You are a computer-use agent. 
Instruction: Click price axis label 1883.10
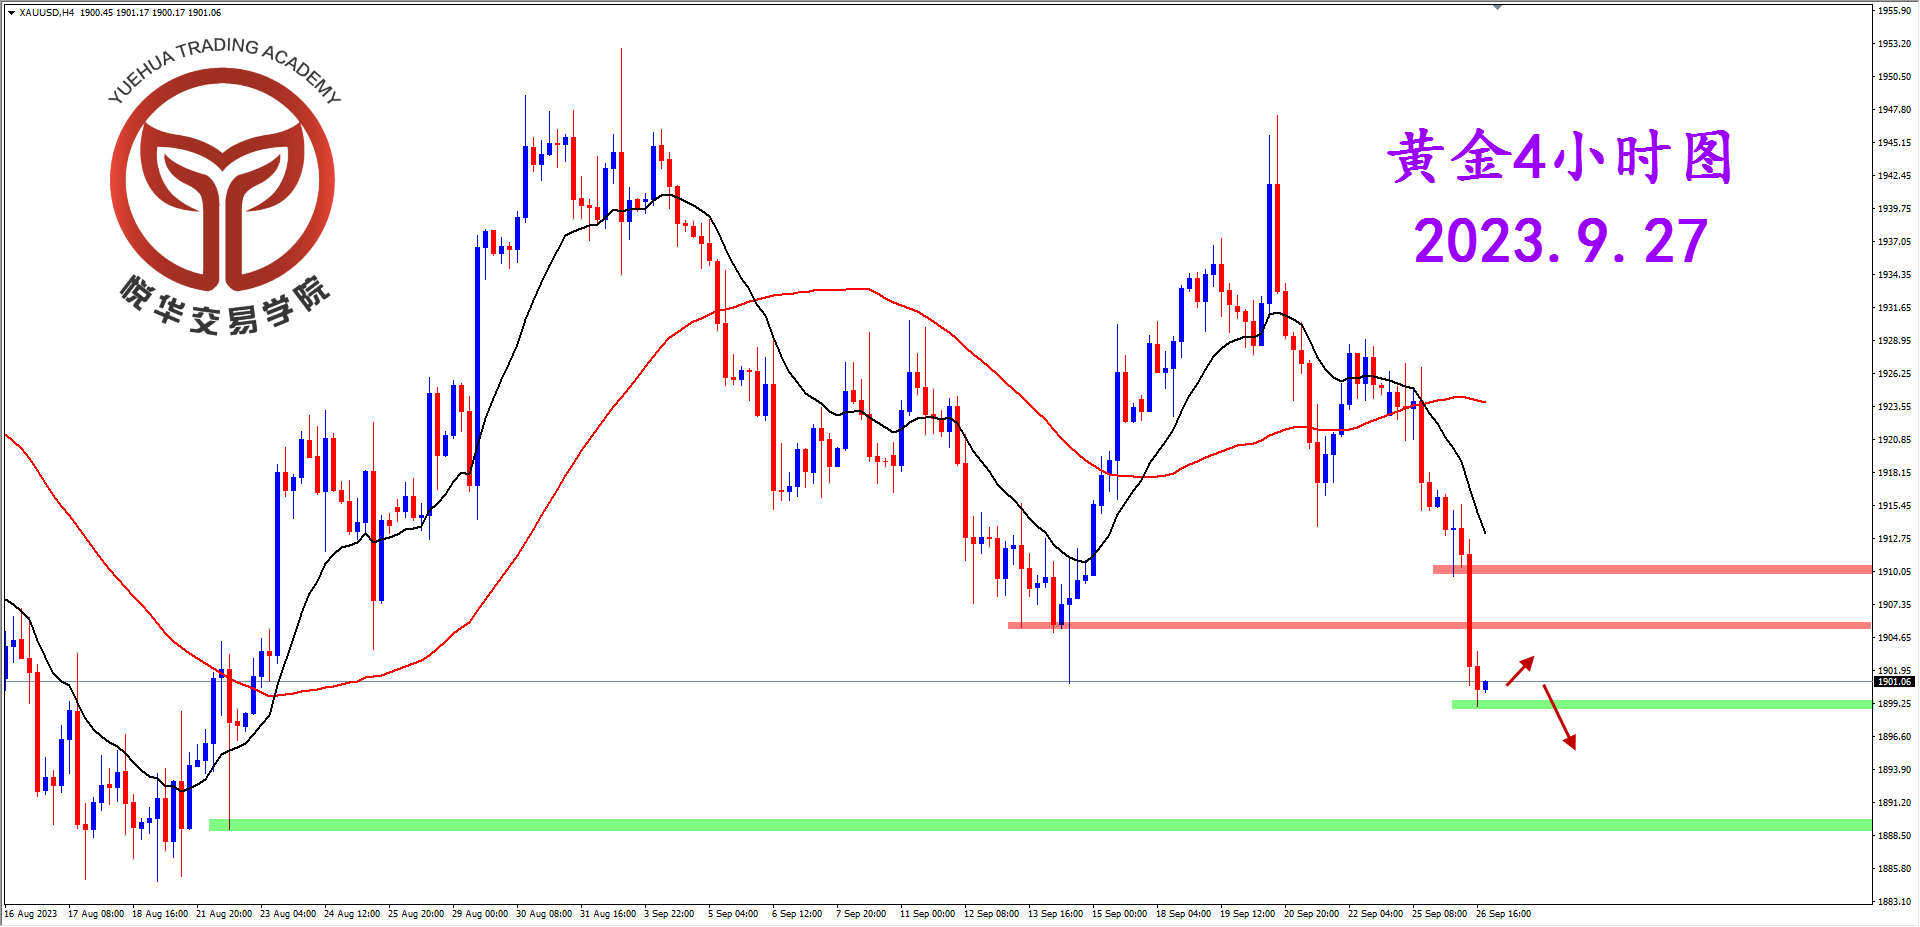coord(1894,902)
